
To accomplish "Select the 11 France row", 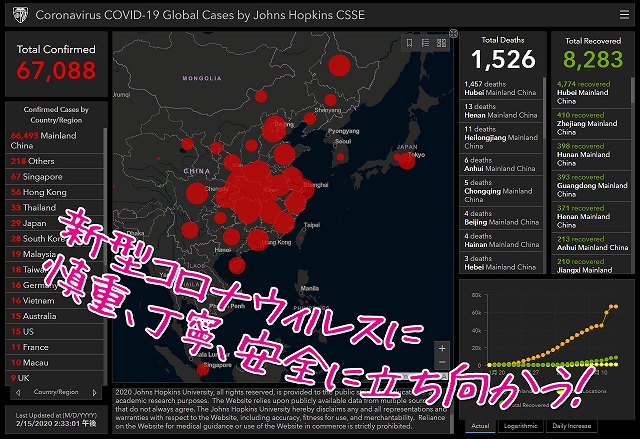I will pos(54,347).
